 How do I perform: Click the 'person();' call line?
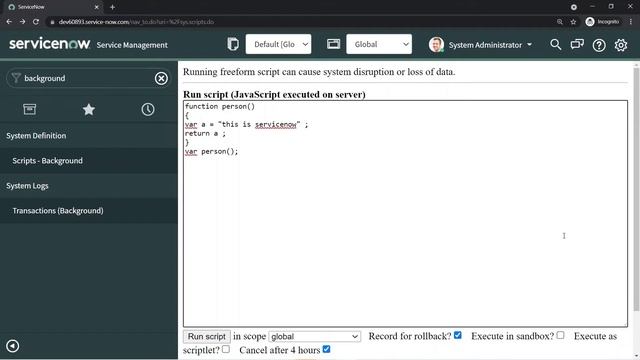[211, 151]
